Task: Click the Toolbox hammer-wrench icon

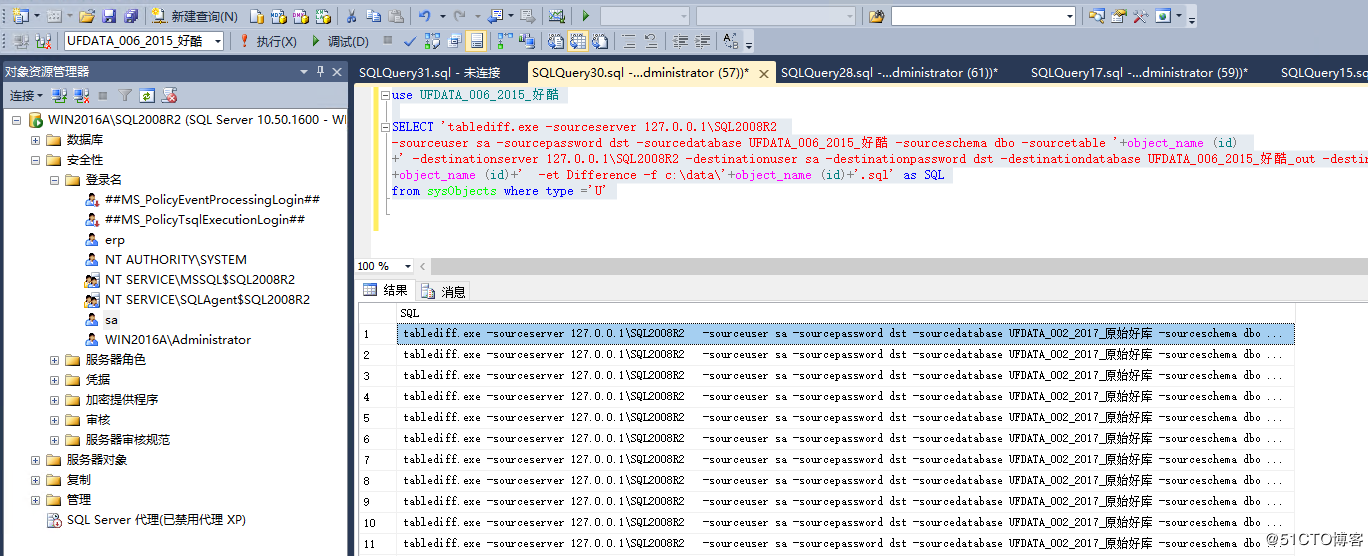Action: point(1141,16)
